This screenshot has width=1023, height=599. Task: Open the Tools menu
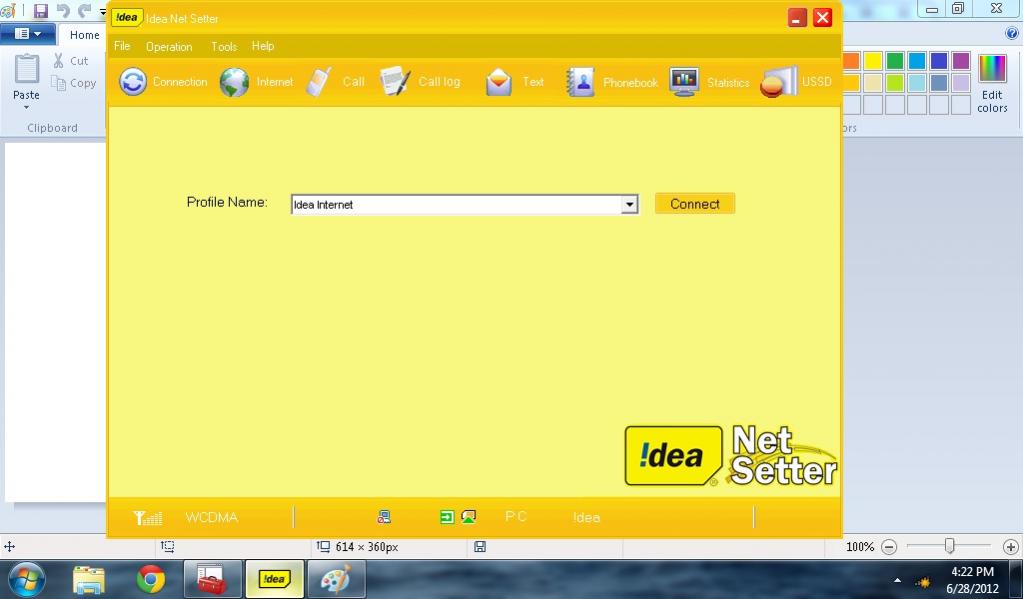tap(224, 46)
